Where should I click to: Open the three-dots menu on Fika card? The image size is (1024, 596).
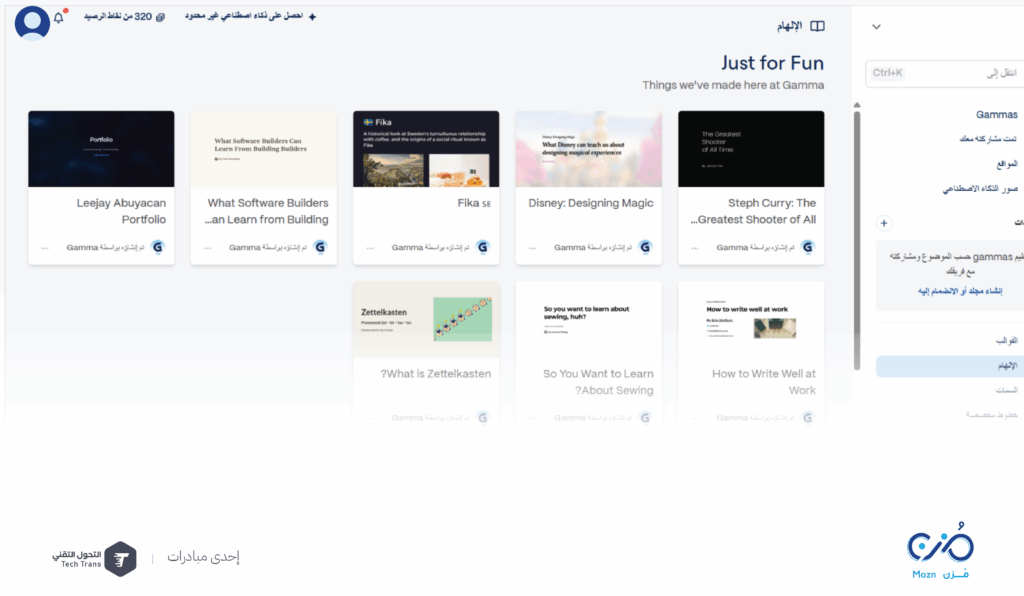click(370, 248)
